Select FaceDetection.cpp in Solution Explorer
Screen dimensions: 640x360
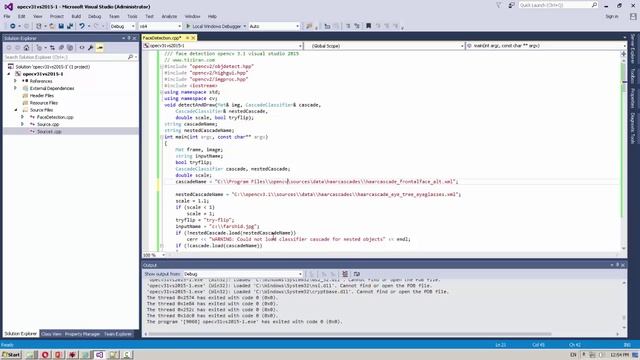(x=55, y=117)
